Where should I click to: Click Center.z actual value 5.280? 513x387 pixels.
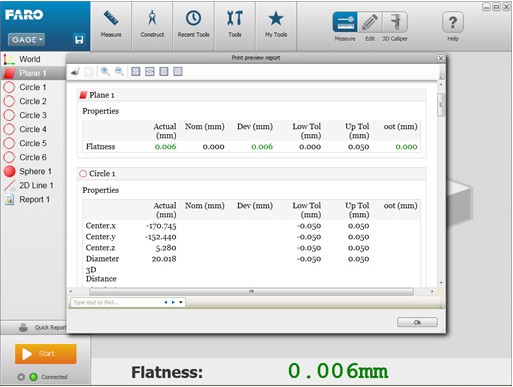[166, 248]
